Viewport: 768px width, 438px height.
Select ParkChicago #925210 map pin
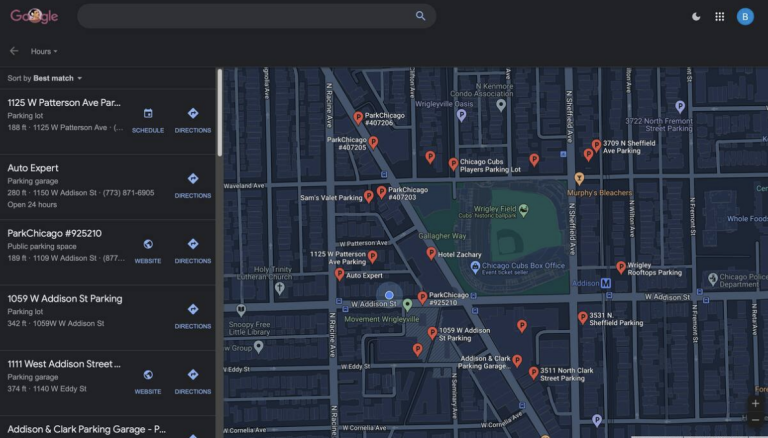tap(422, 297)
